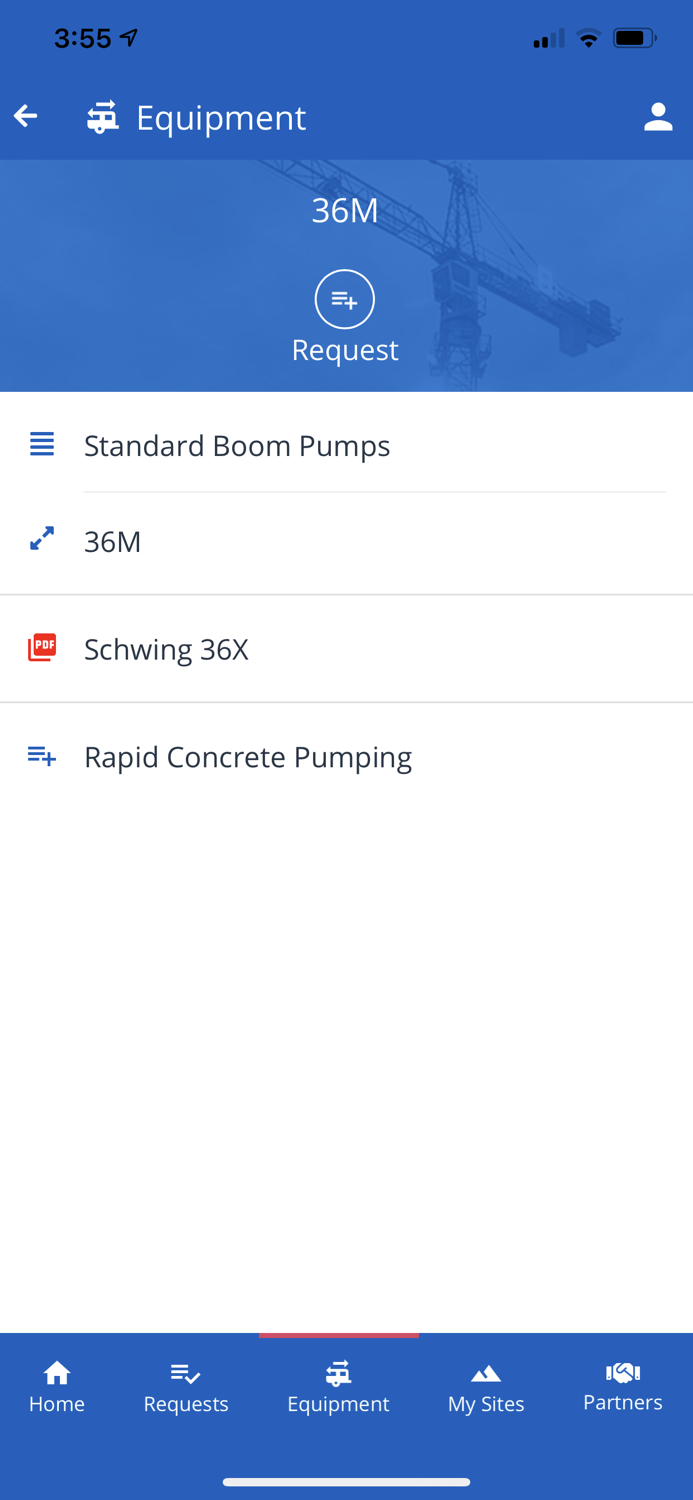The image size is (693, 1500).
Task: Select Rapid Concrete Pumping from the list
Action: [x=248, y=756]
